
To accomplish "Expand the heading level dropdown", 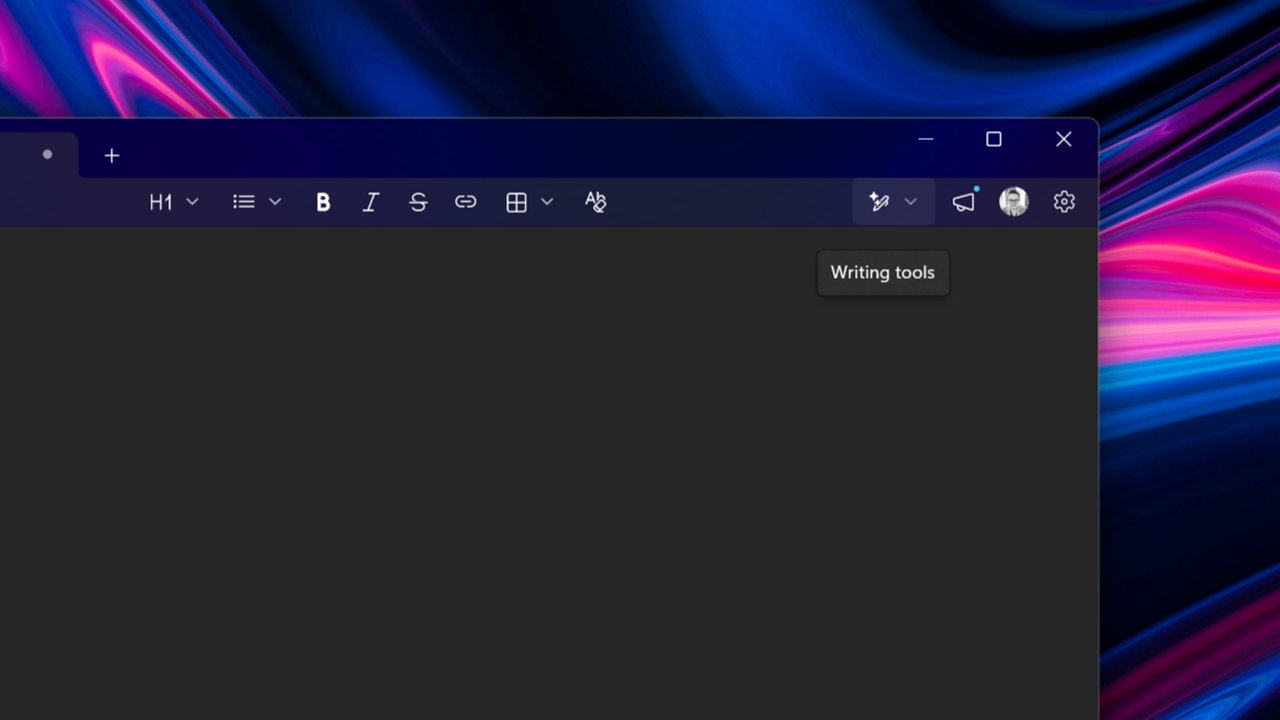I will coord(192,201).
